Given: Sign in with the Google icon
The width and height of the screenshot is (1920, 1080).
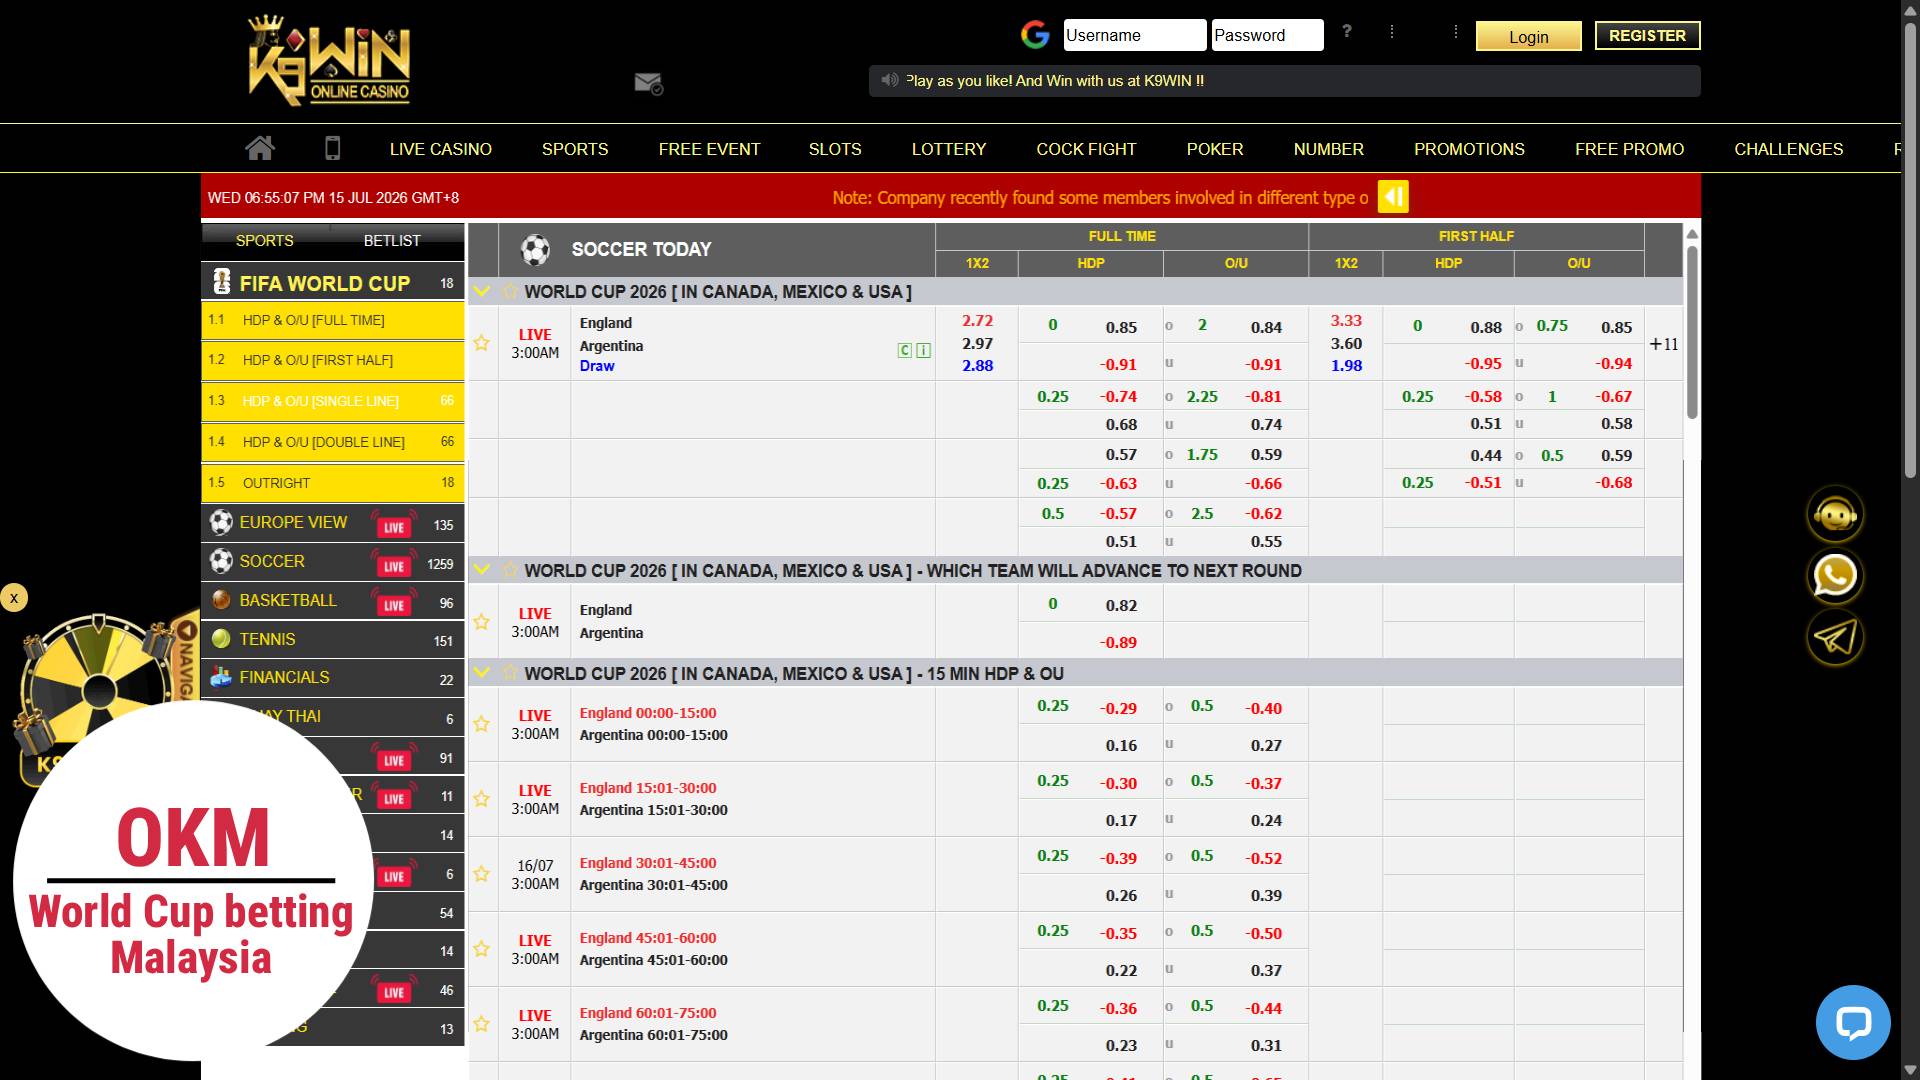Looking at the screenshot, I should coord(1035,35).
